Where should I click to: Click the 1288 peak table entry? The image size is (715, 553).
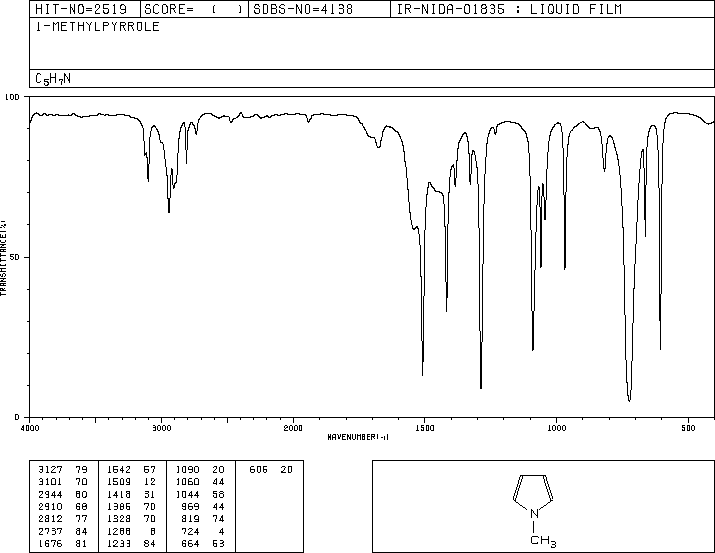click(x=131, y=532)
